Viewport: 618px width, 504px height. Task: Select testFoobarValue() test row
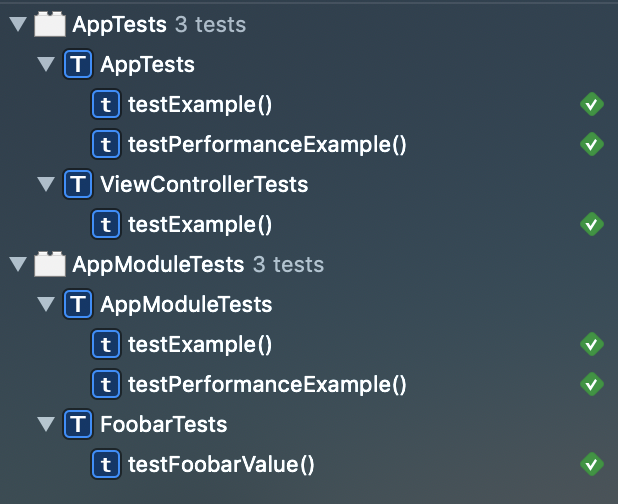coord(221,464)
